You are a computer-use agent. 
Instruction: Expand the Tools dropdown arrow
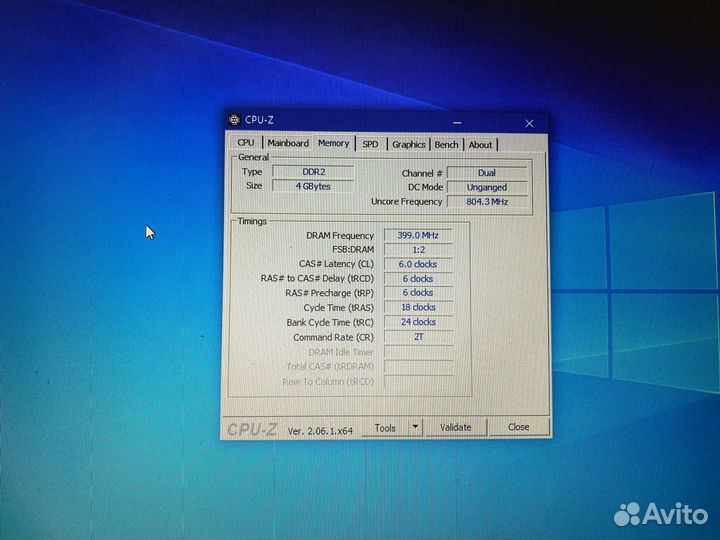415,428
